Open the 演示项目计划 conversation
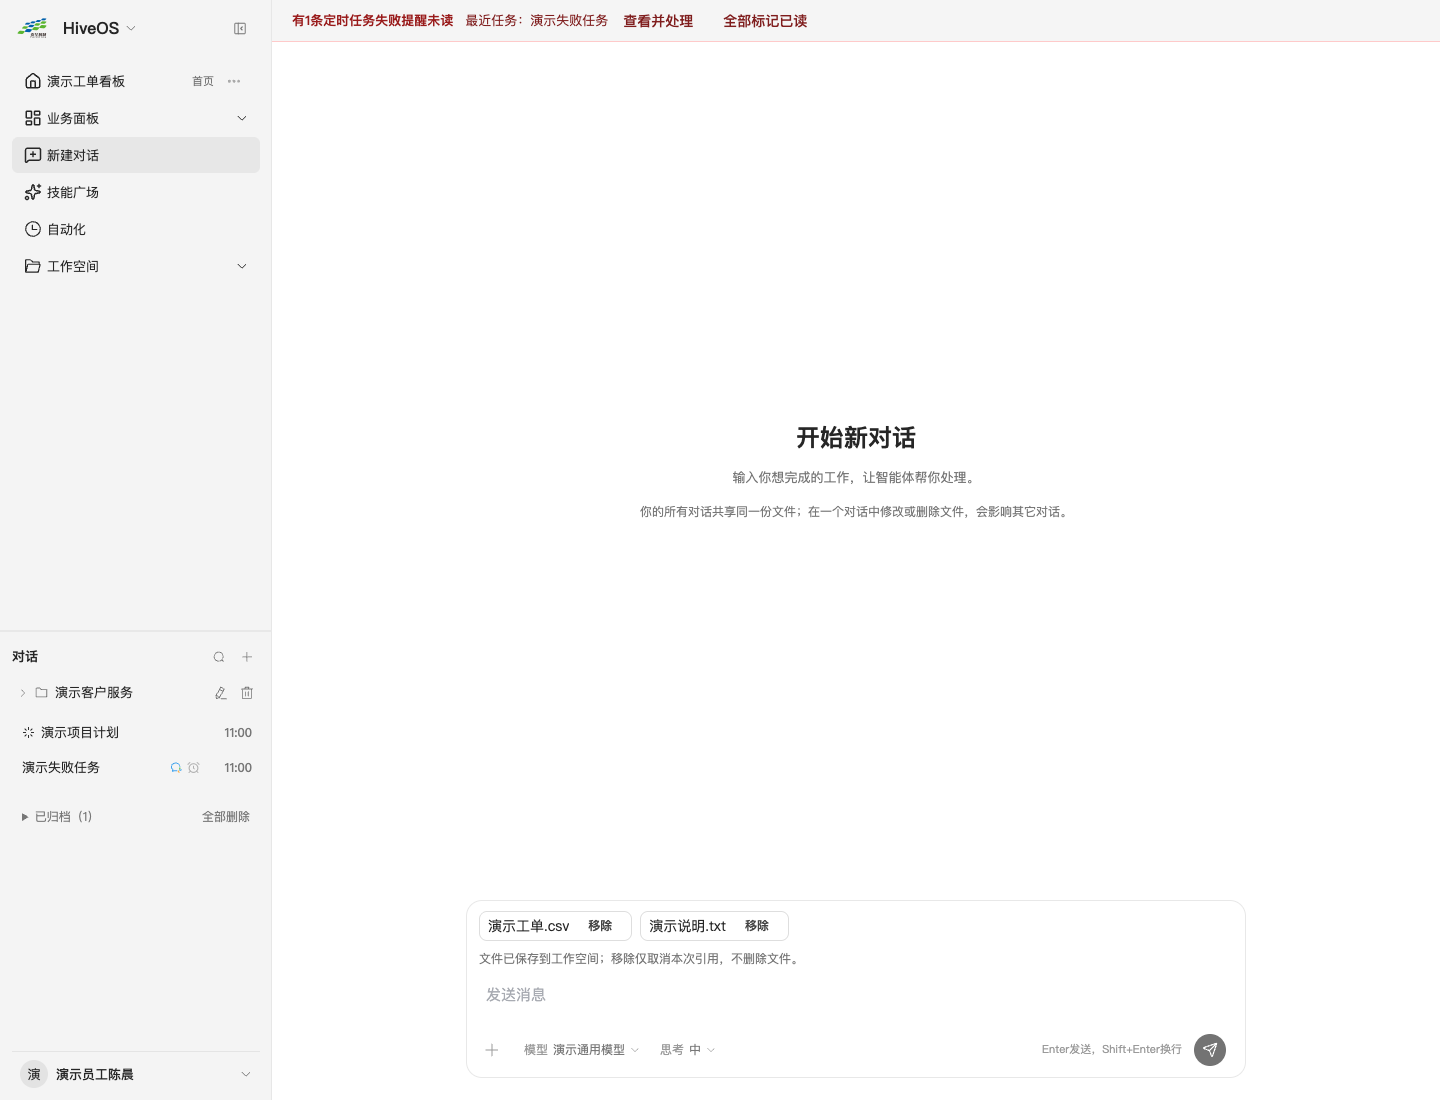The image size is (1440, 1100). [136, 733]
